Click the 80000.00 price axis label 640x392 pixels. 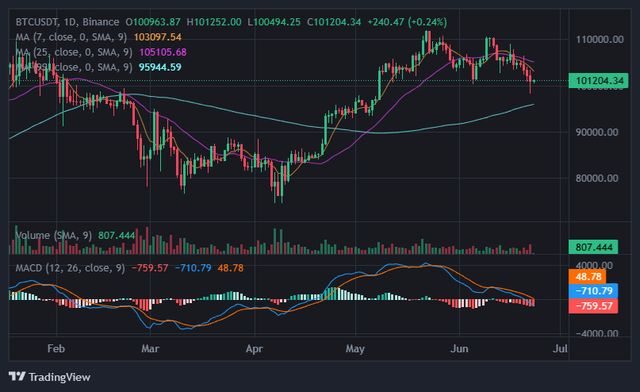[x=596, y=178]
